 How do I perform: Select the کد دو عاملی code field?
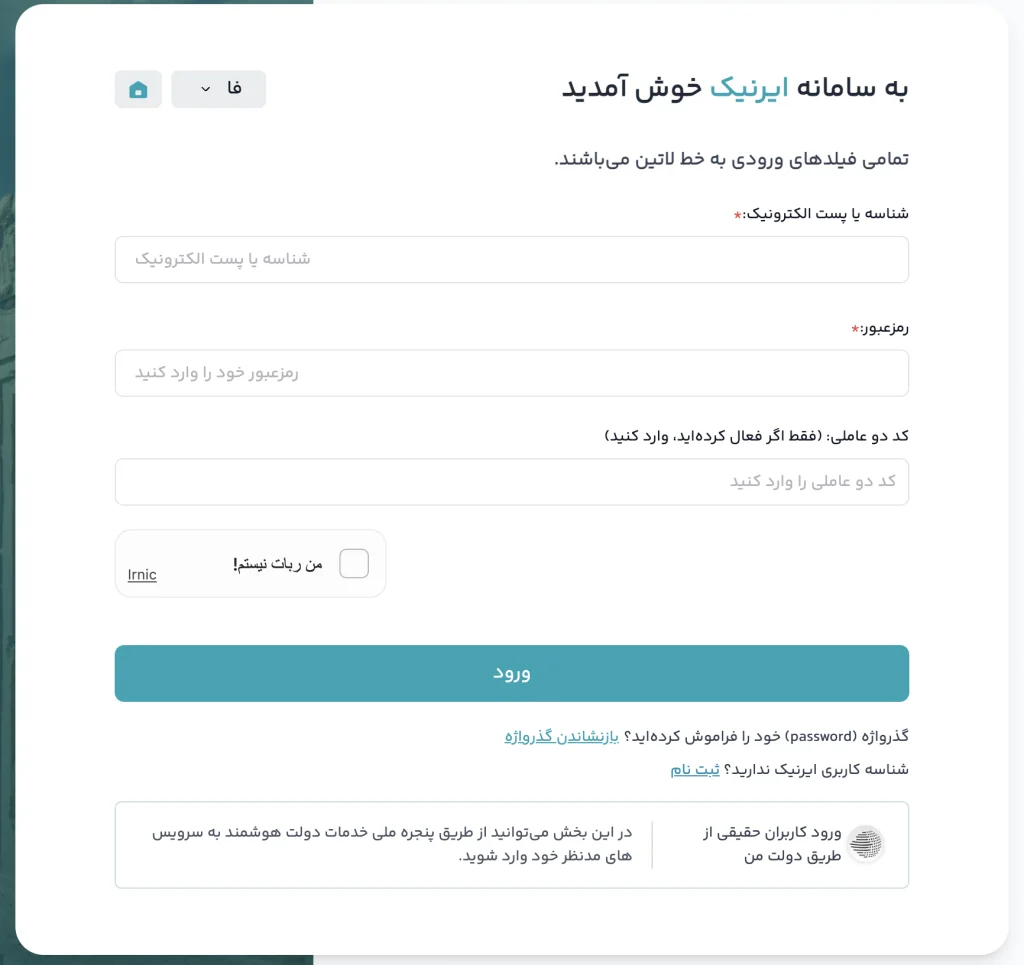click(511, 482)
